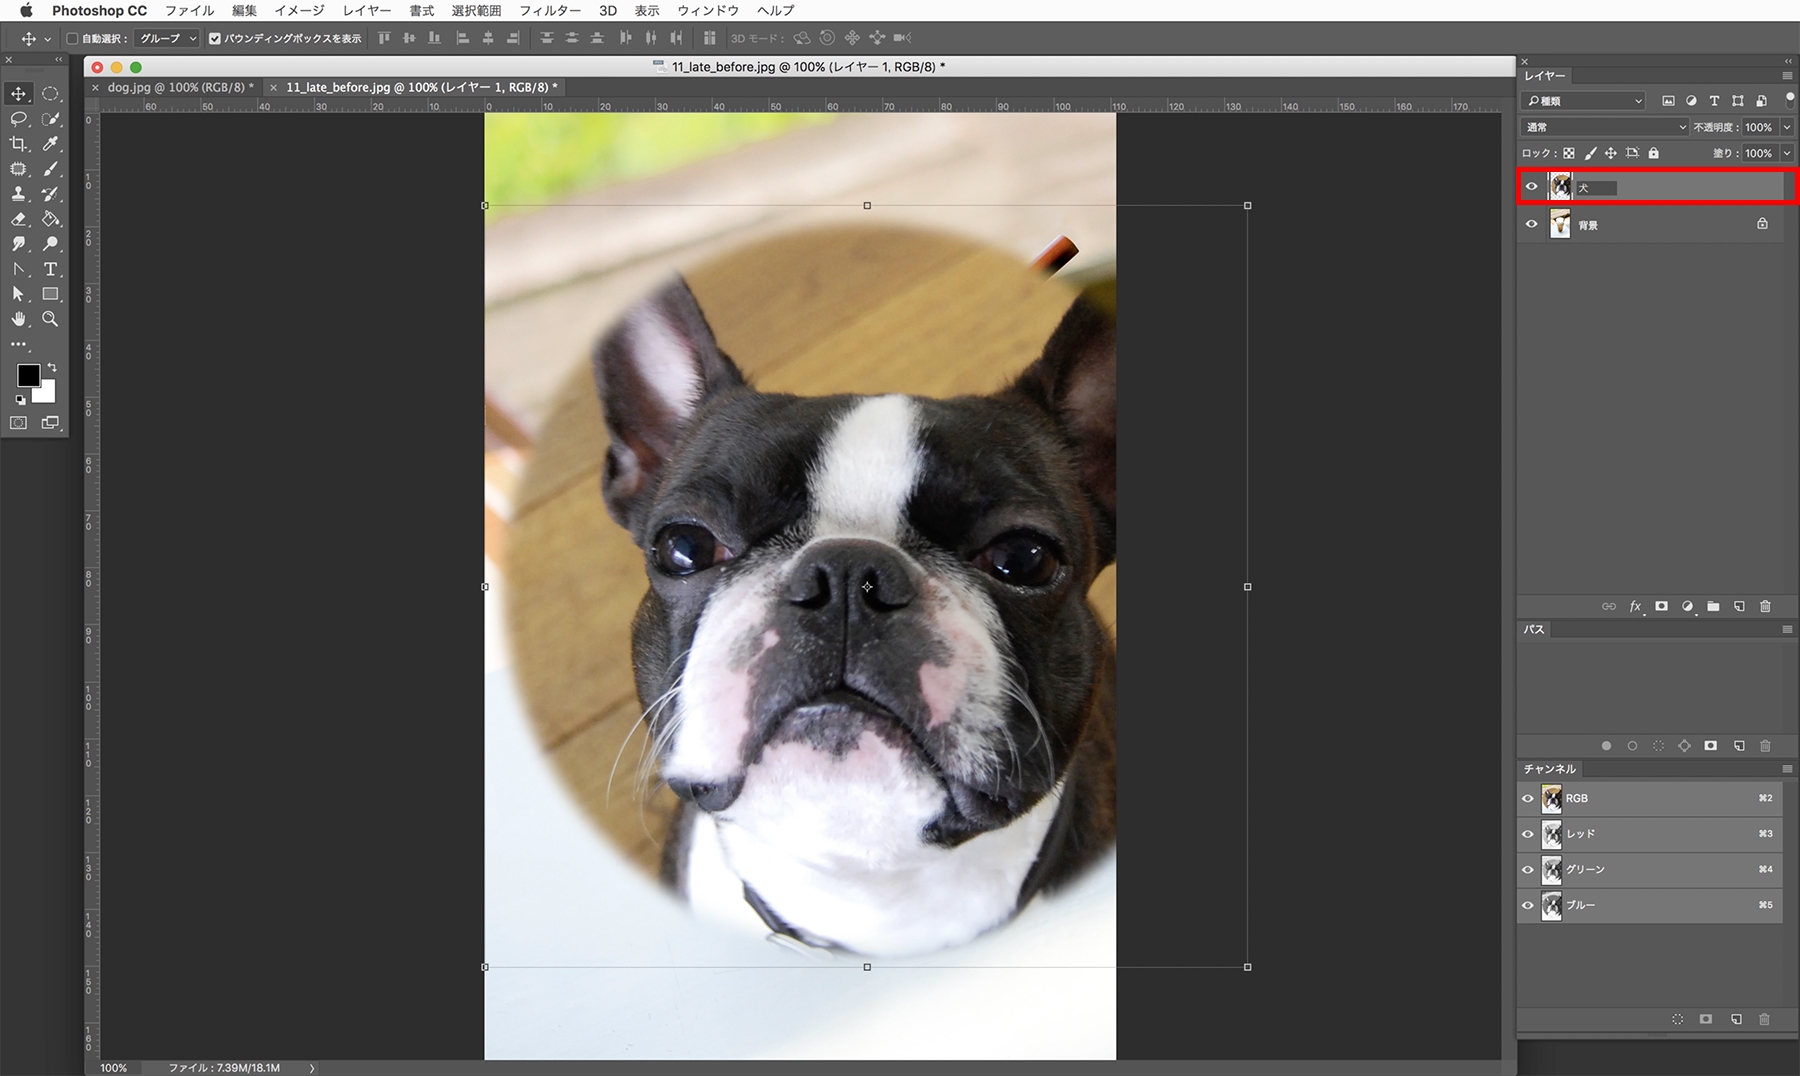Enable the auto-select (自動選択) checkbox
Screen dimensions: 1800x1076
[x=73, y=39]
